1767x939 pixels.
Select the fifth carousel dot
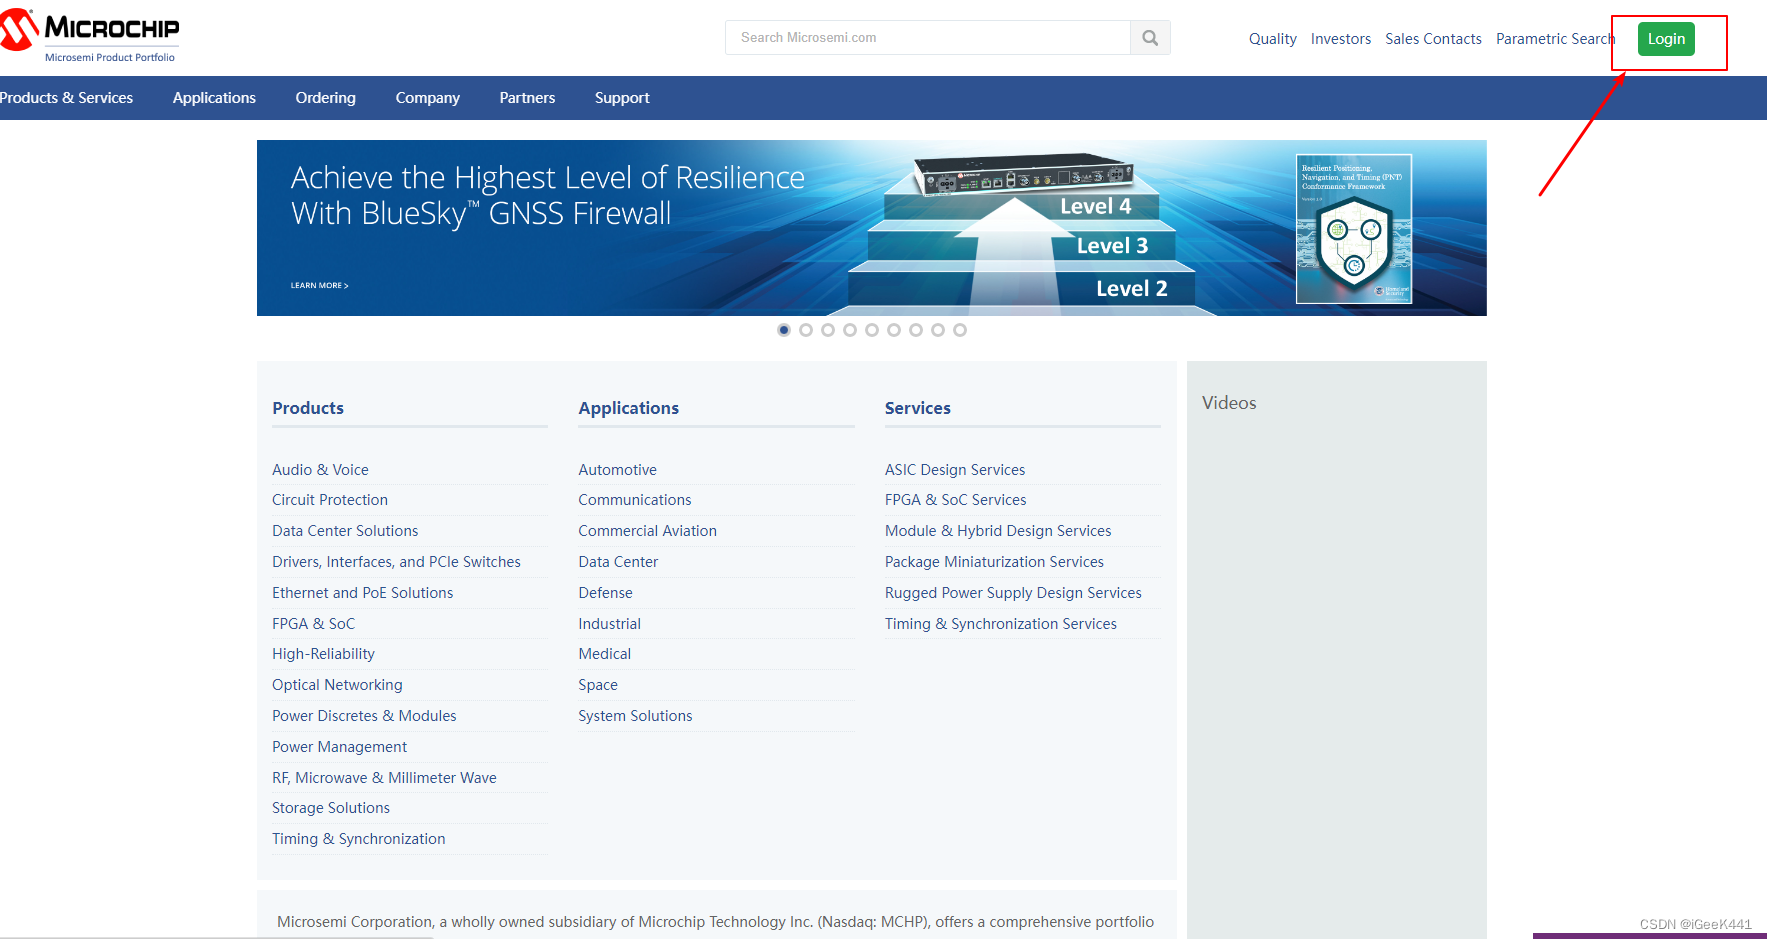pyautogui.click(x=872, y=330)
